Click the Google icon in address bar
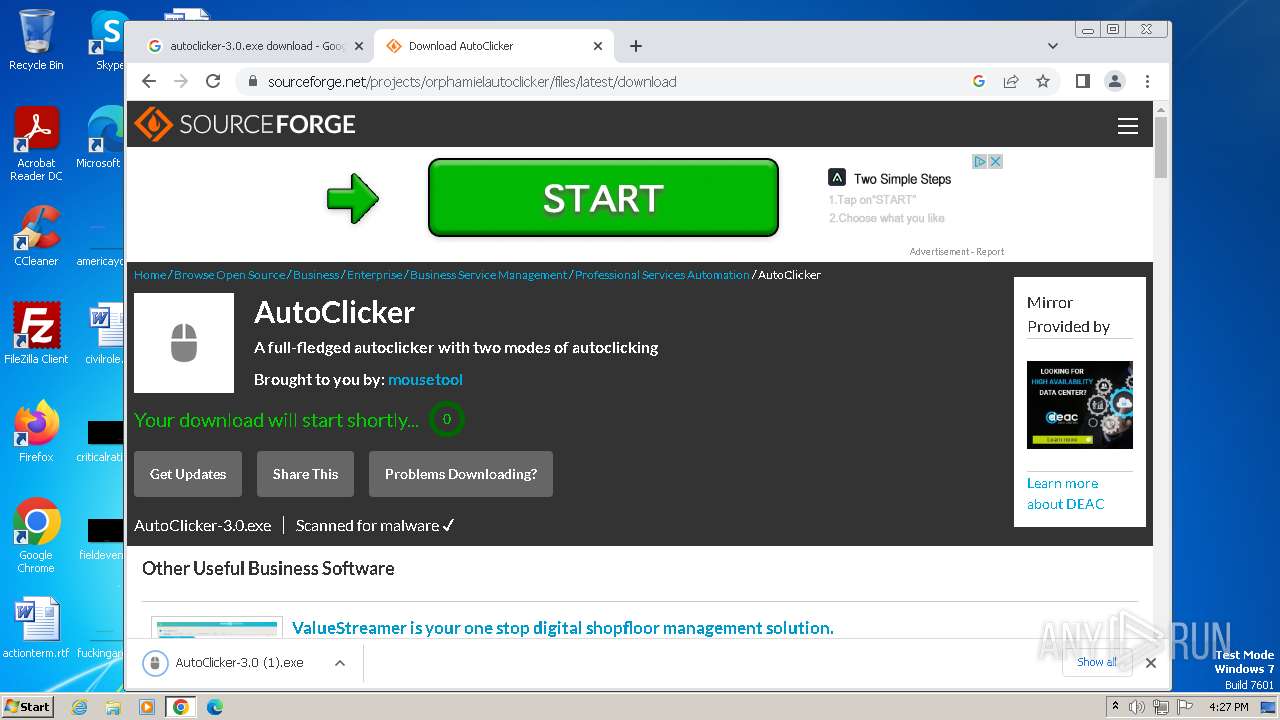 pos(979,82)
